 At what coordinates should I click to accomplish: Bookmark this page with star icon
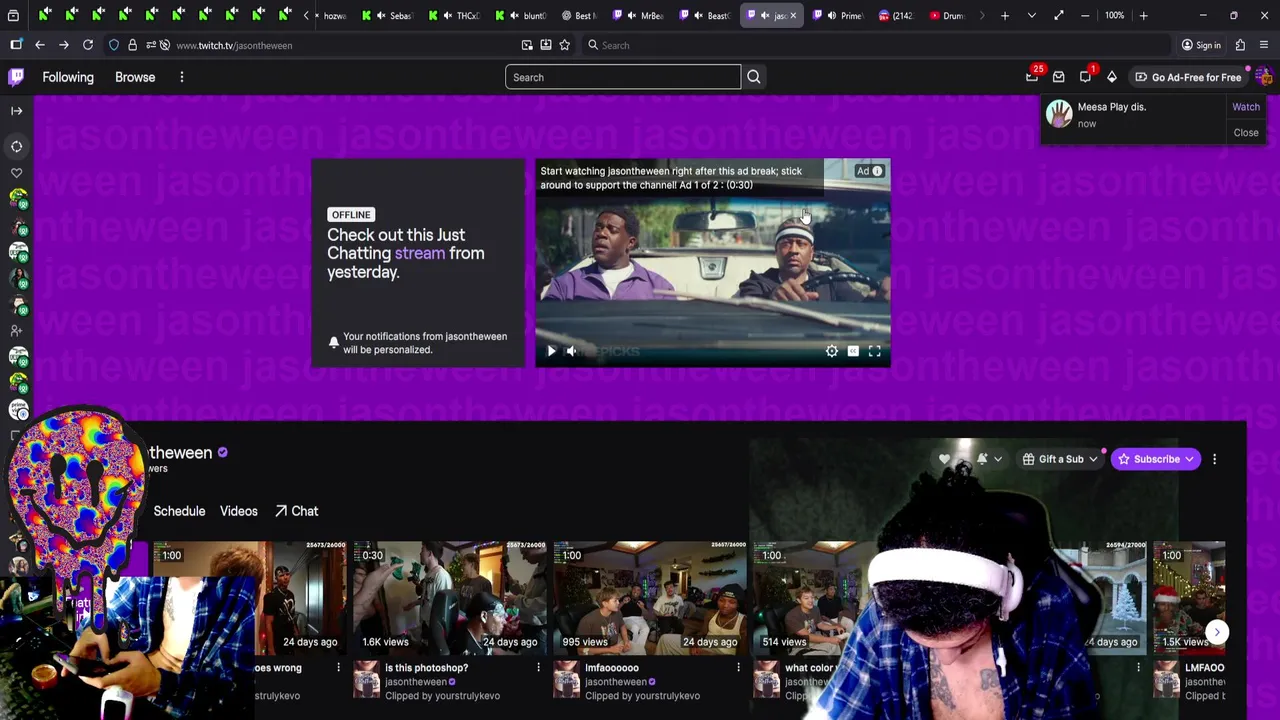[565, 45]
